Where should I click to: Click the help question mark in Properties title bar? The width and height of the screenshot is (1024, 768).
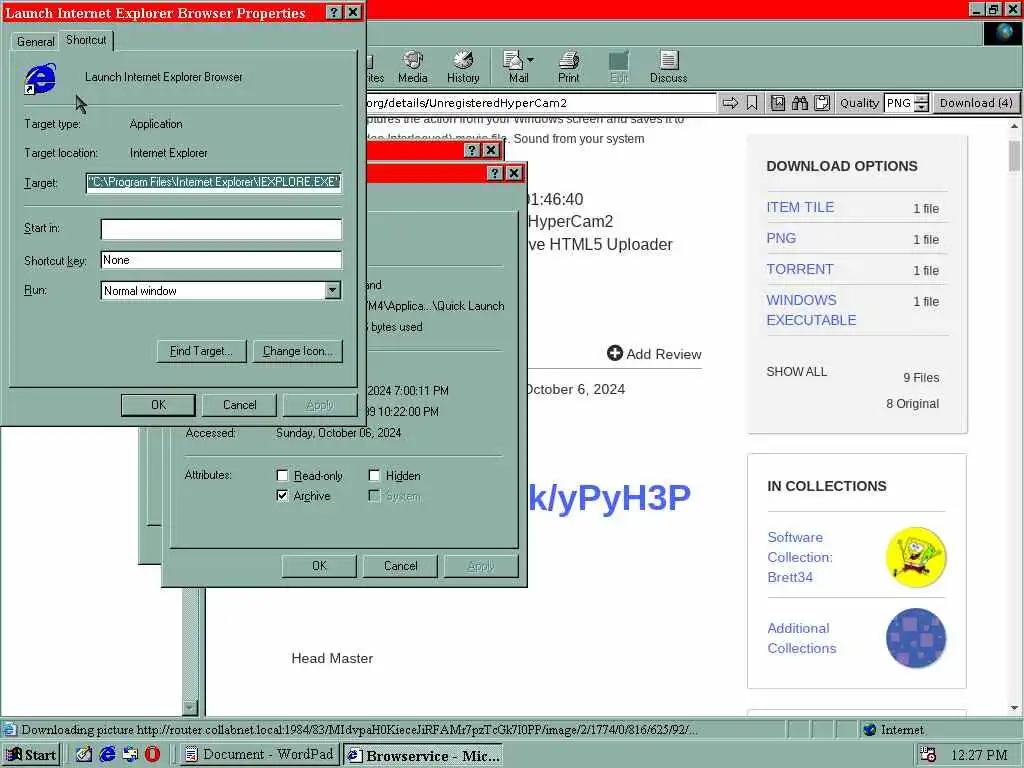(x=334, y=12)
